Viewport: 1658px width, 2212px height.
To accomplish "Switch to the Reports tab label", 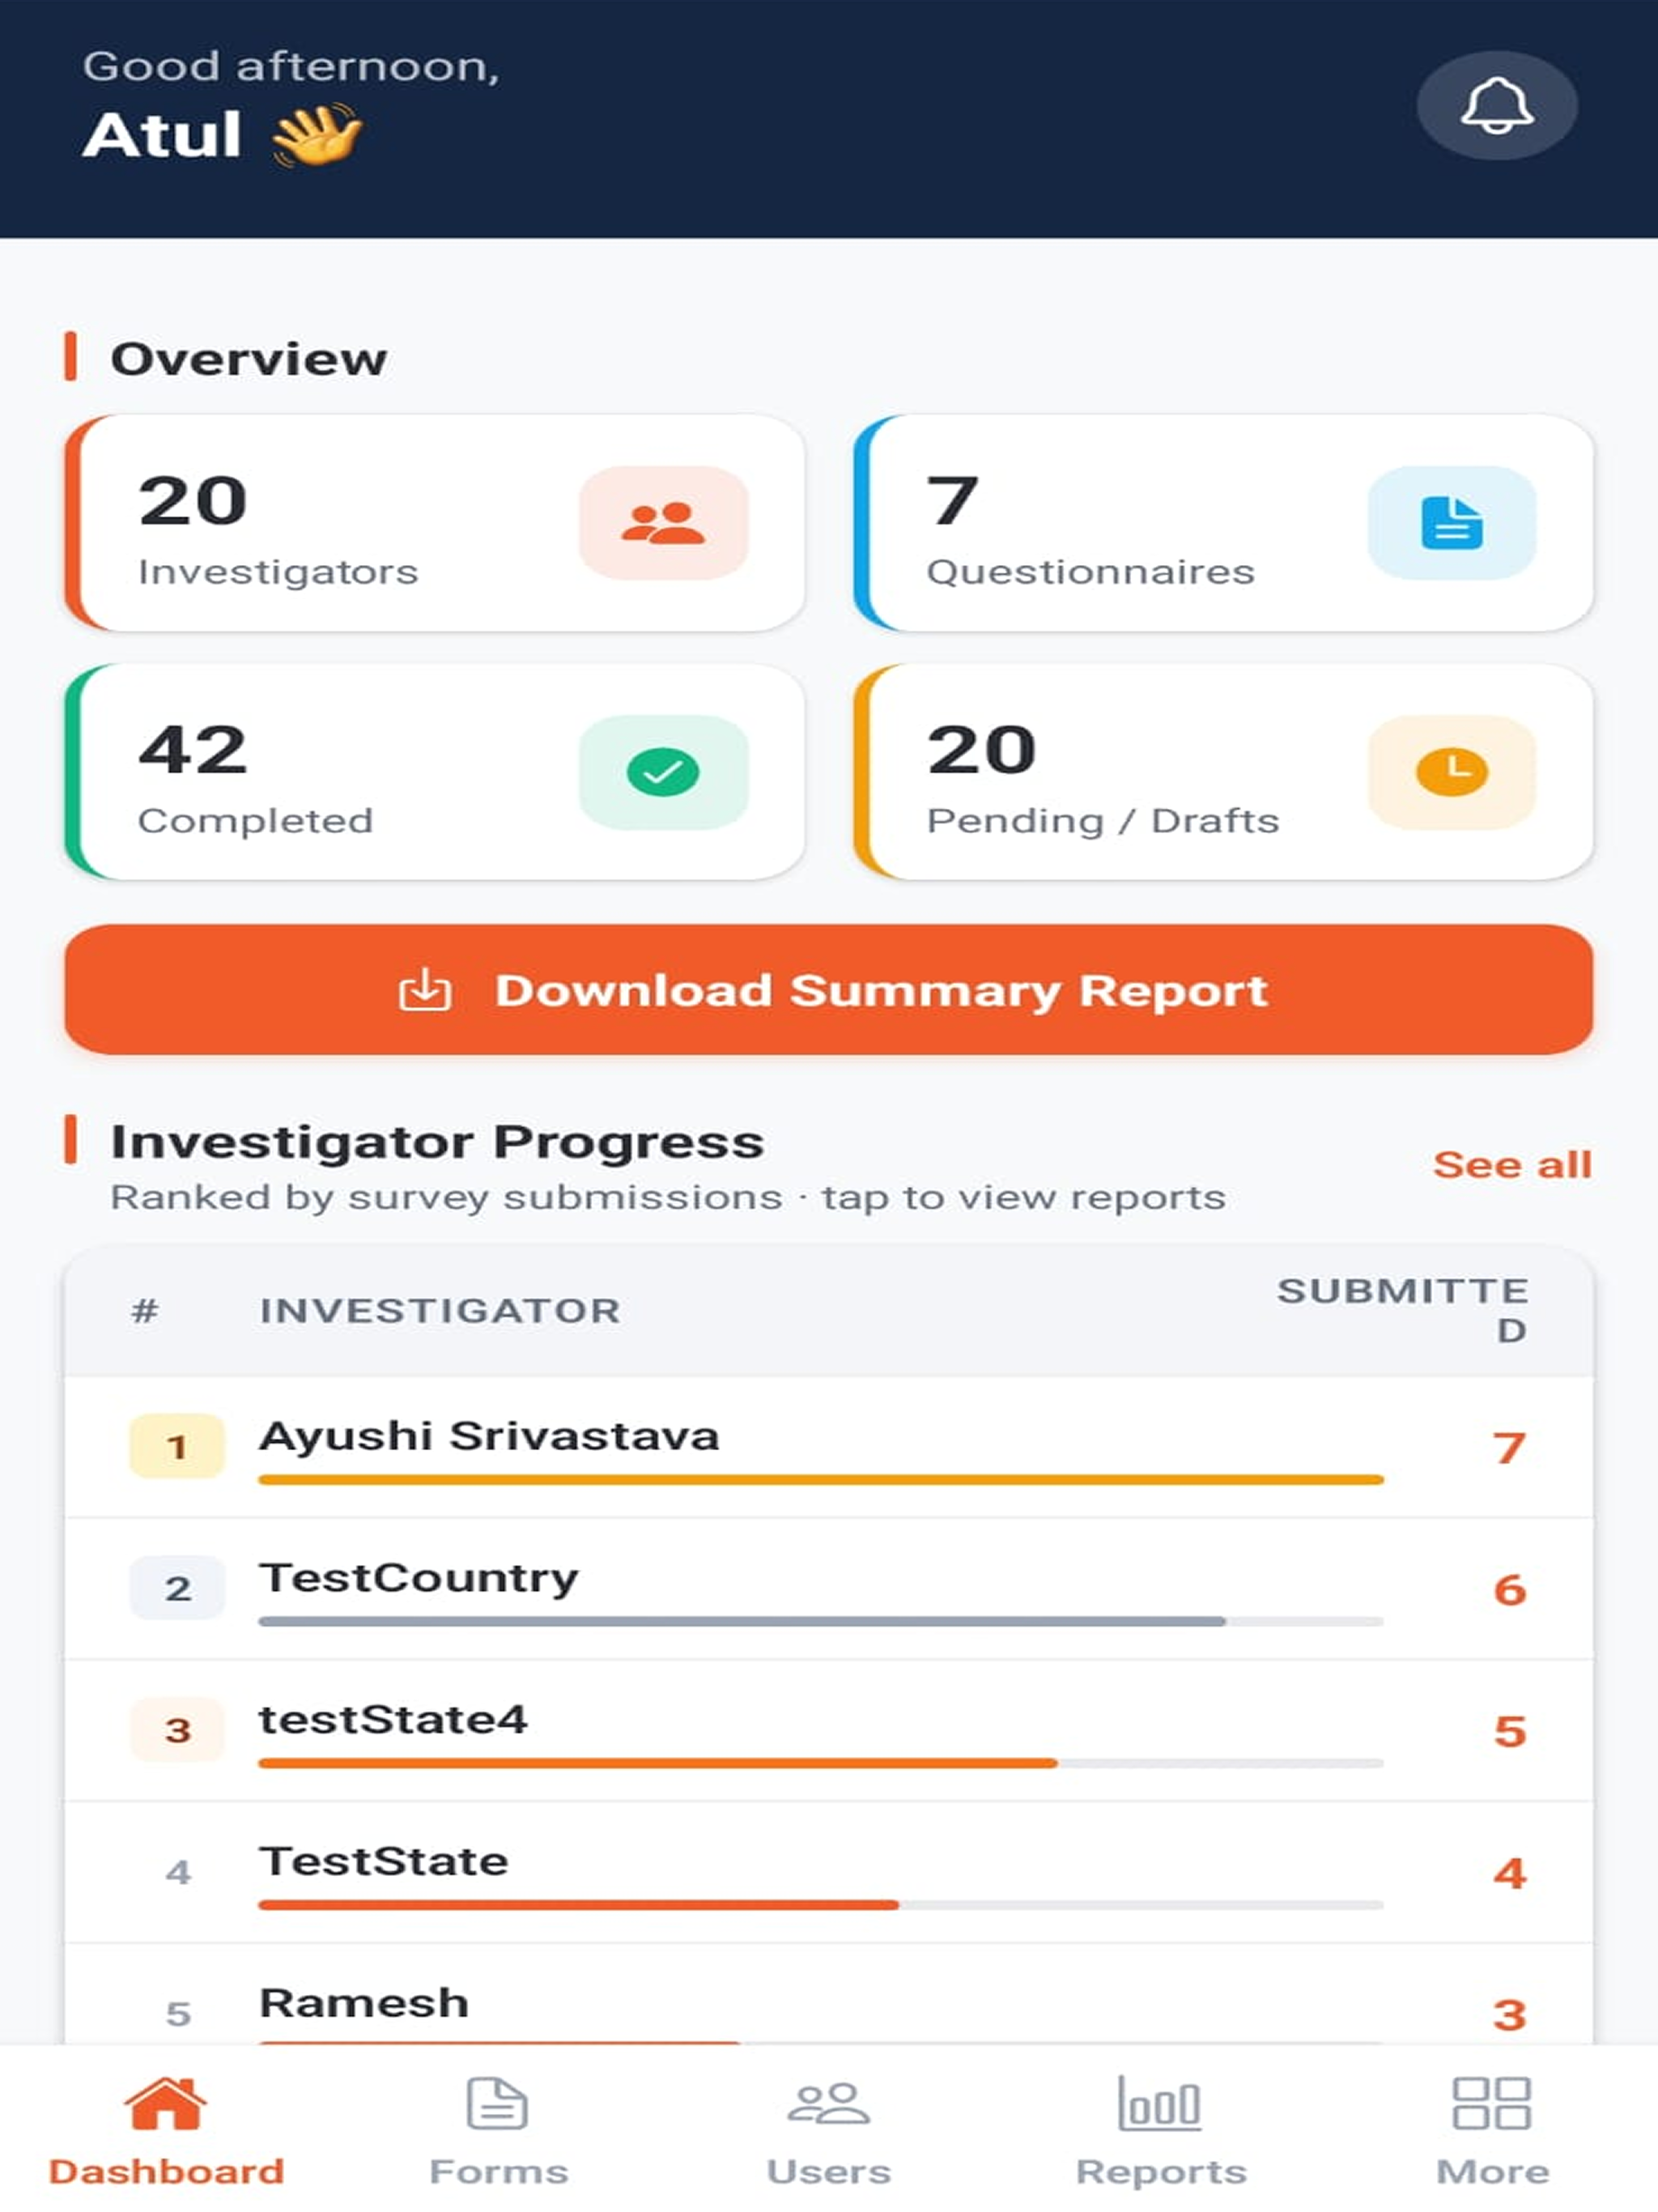I will (1161, 2172).
